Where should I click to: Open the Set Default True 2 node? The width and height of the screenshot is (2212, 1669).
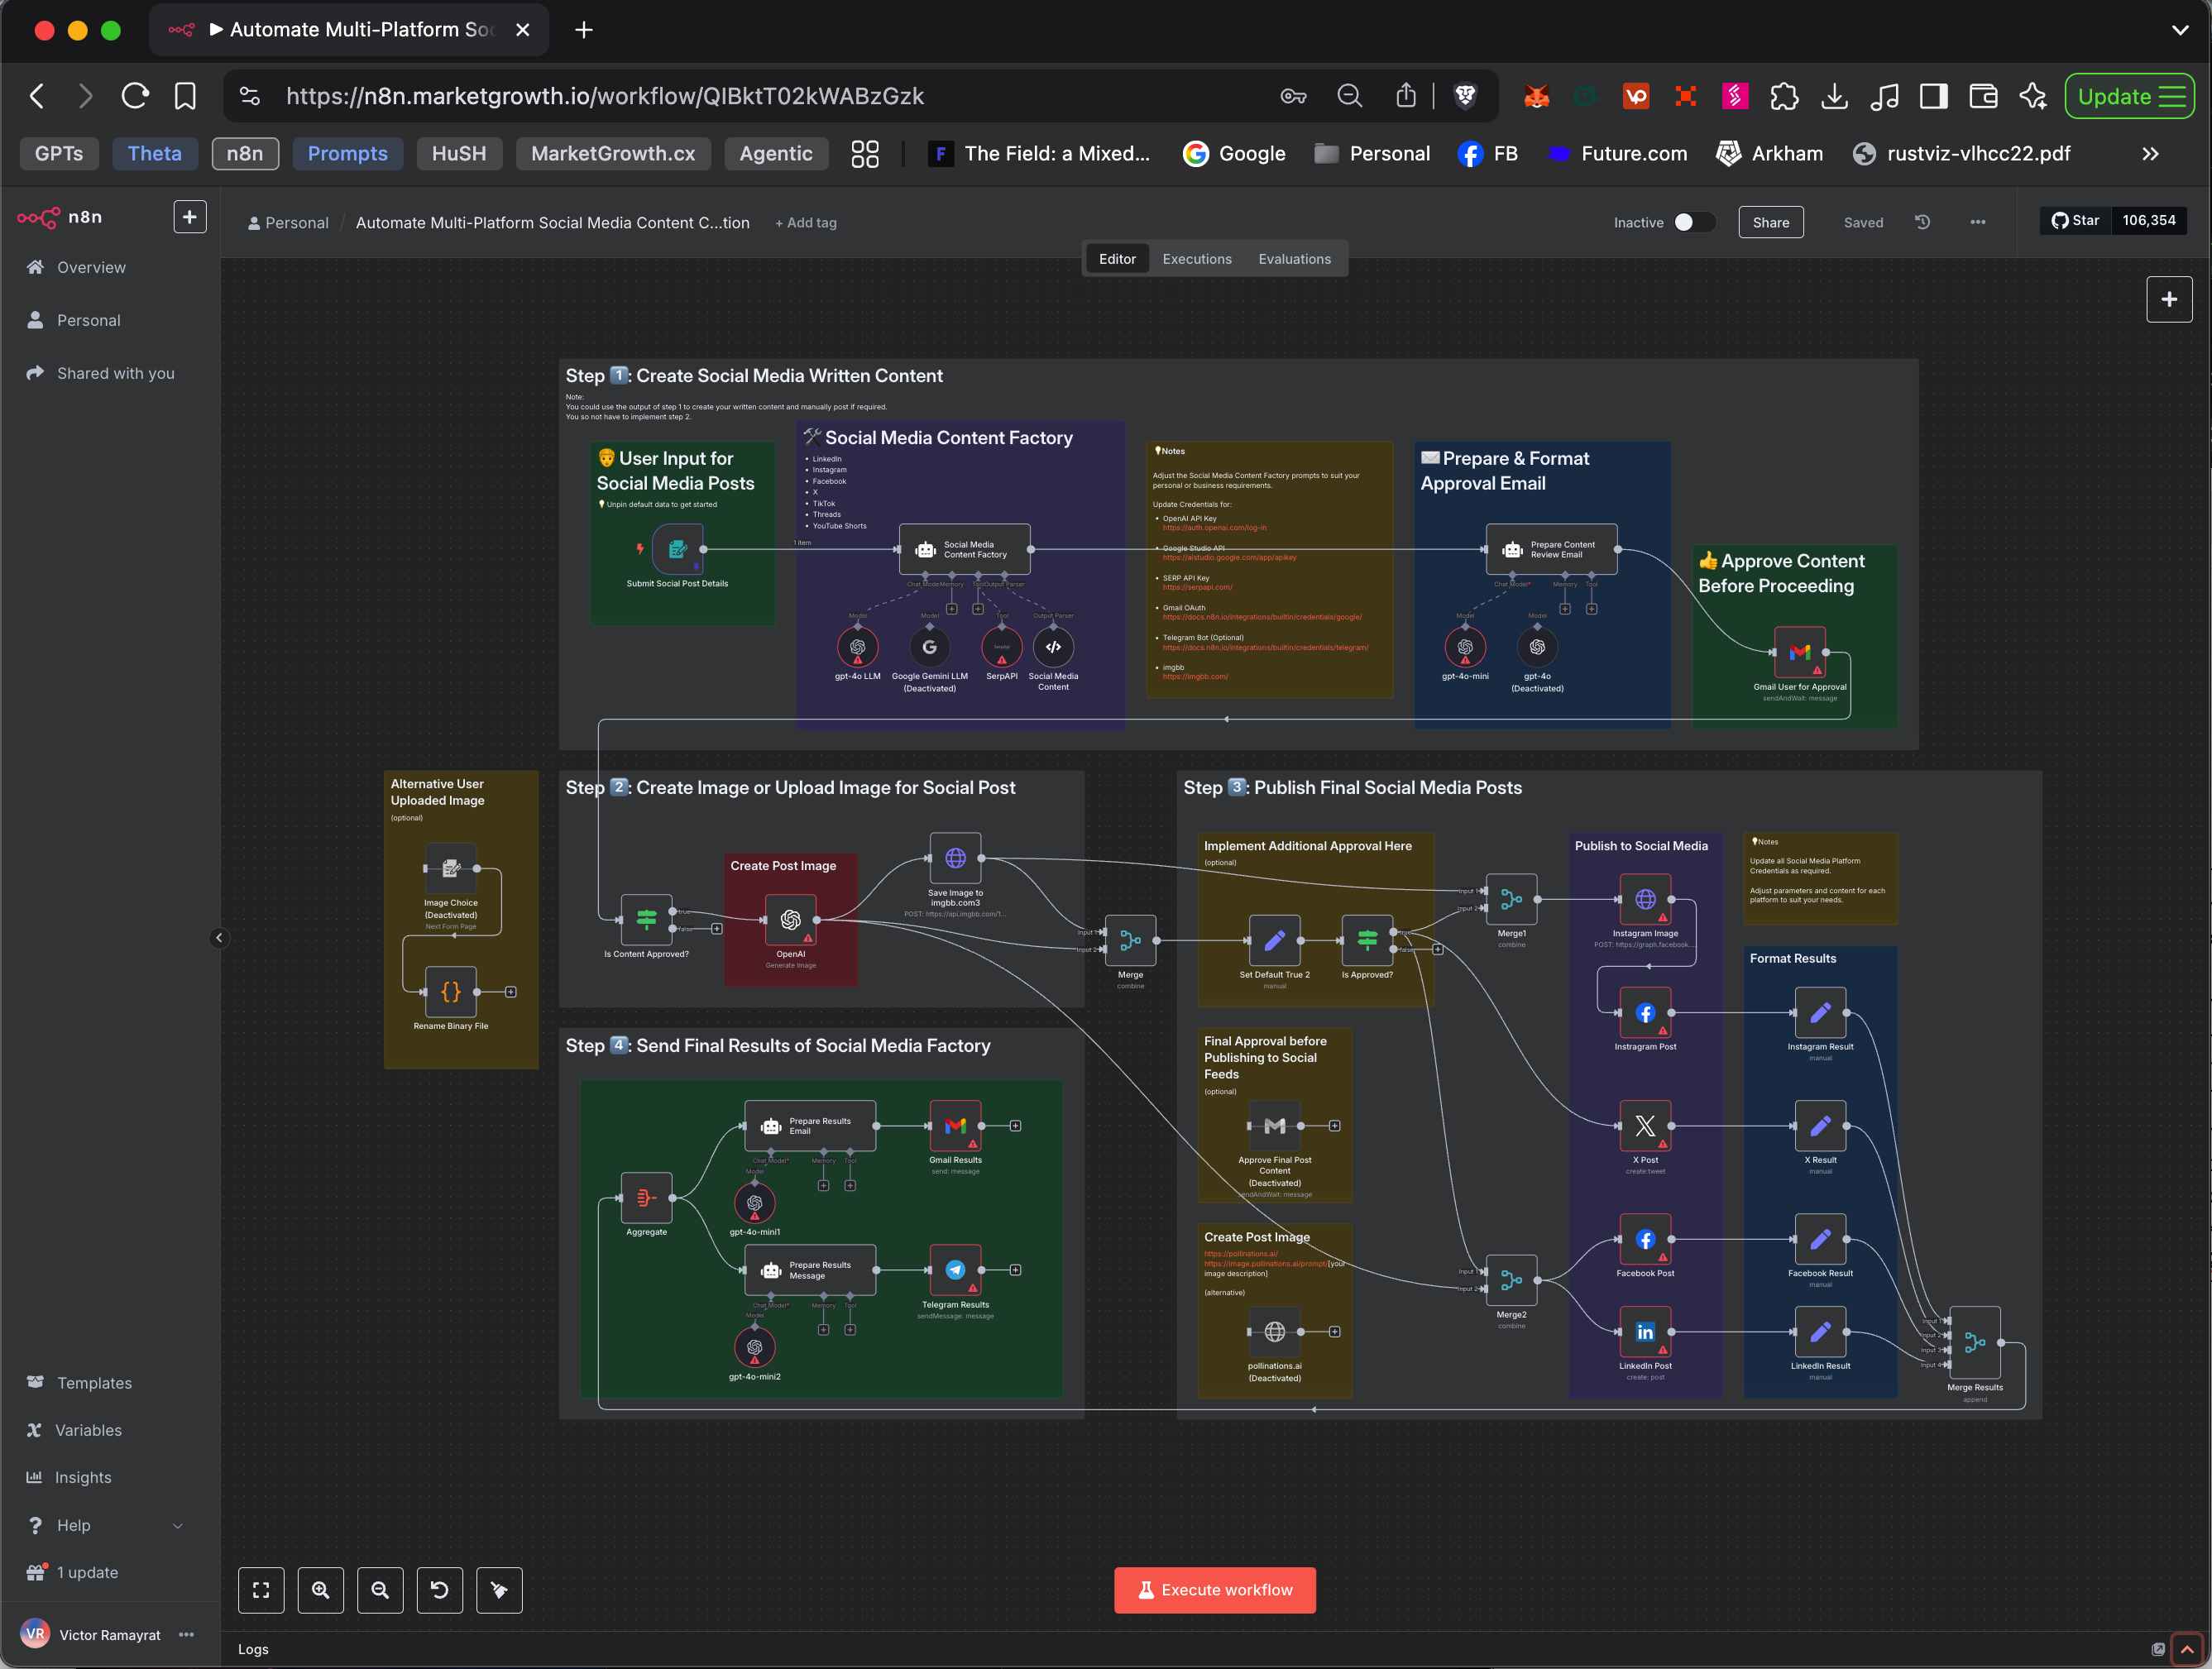pyautogui.click(x=1274, y=940)
